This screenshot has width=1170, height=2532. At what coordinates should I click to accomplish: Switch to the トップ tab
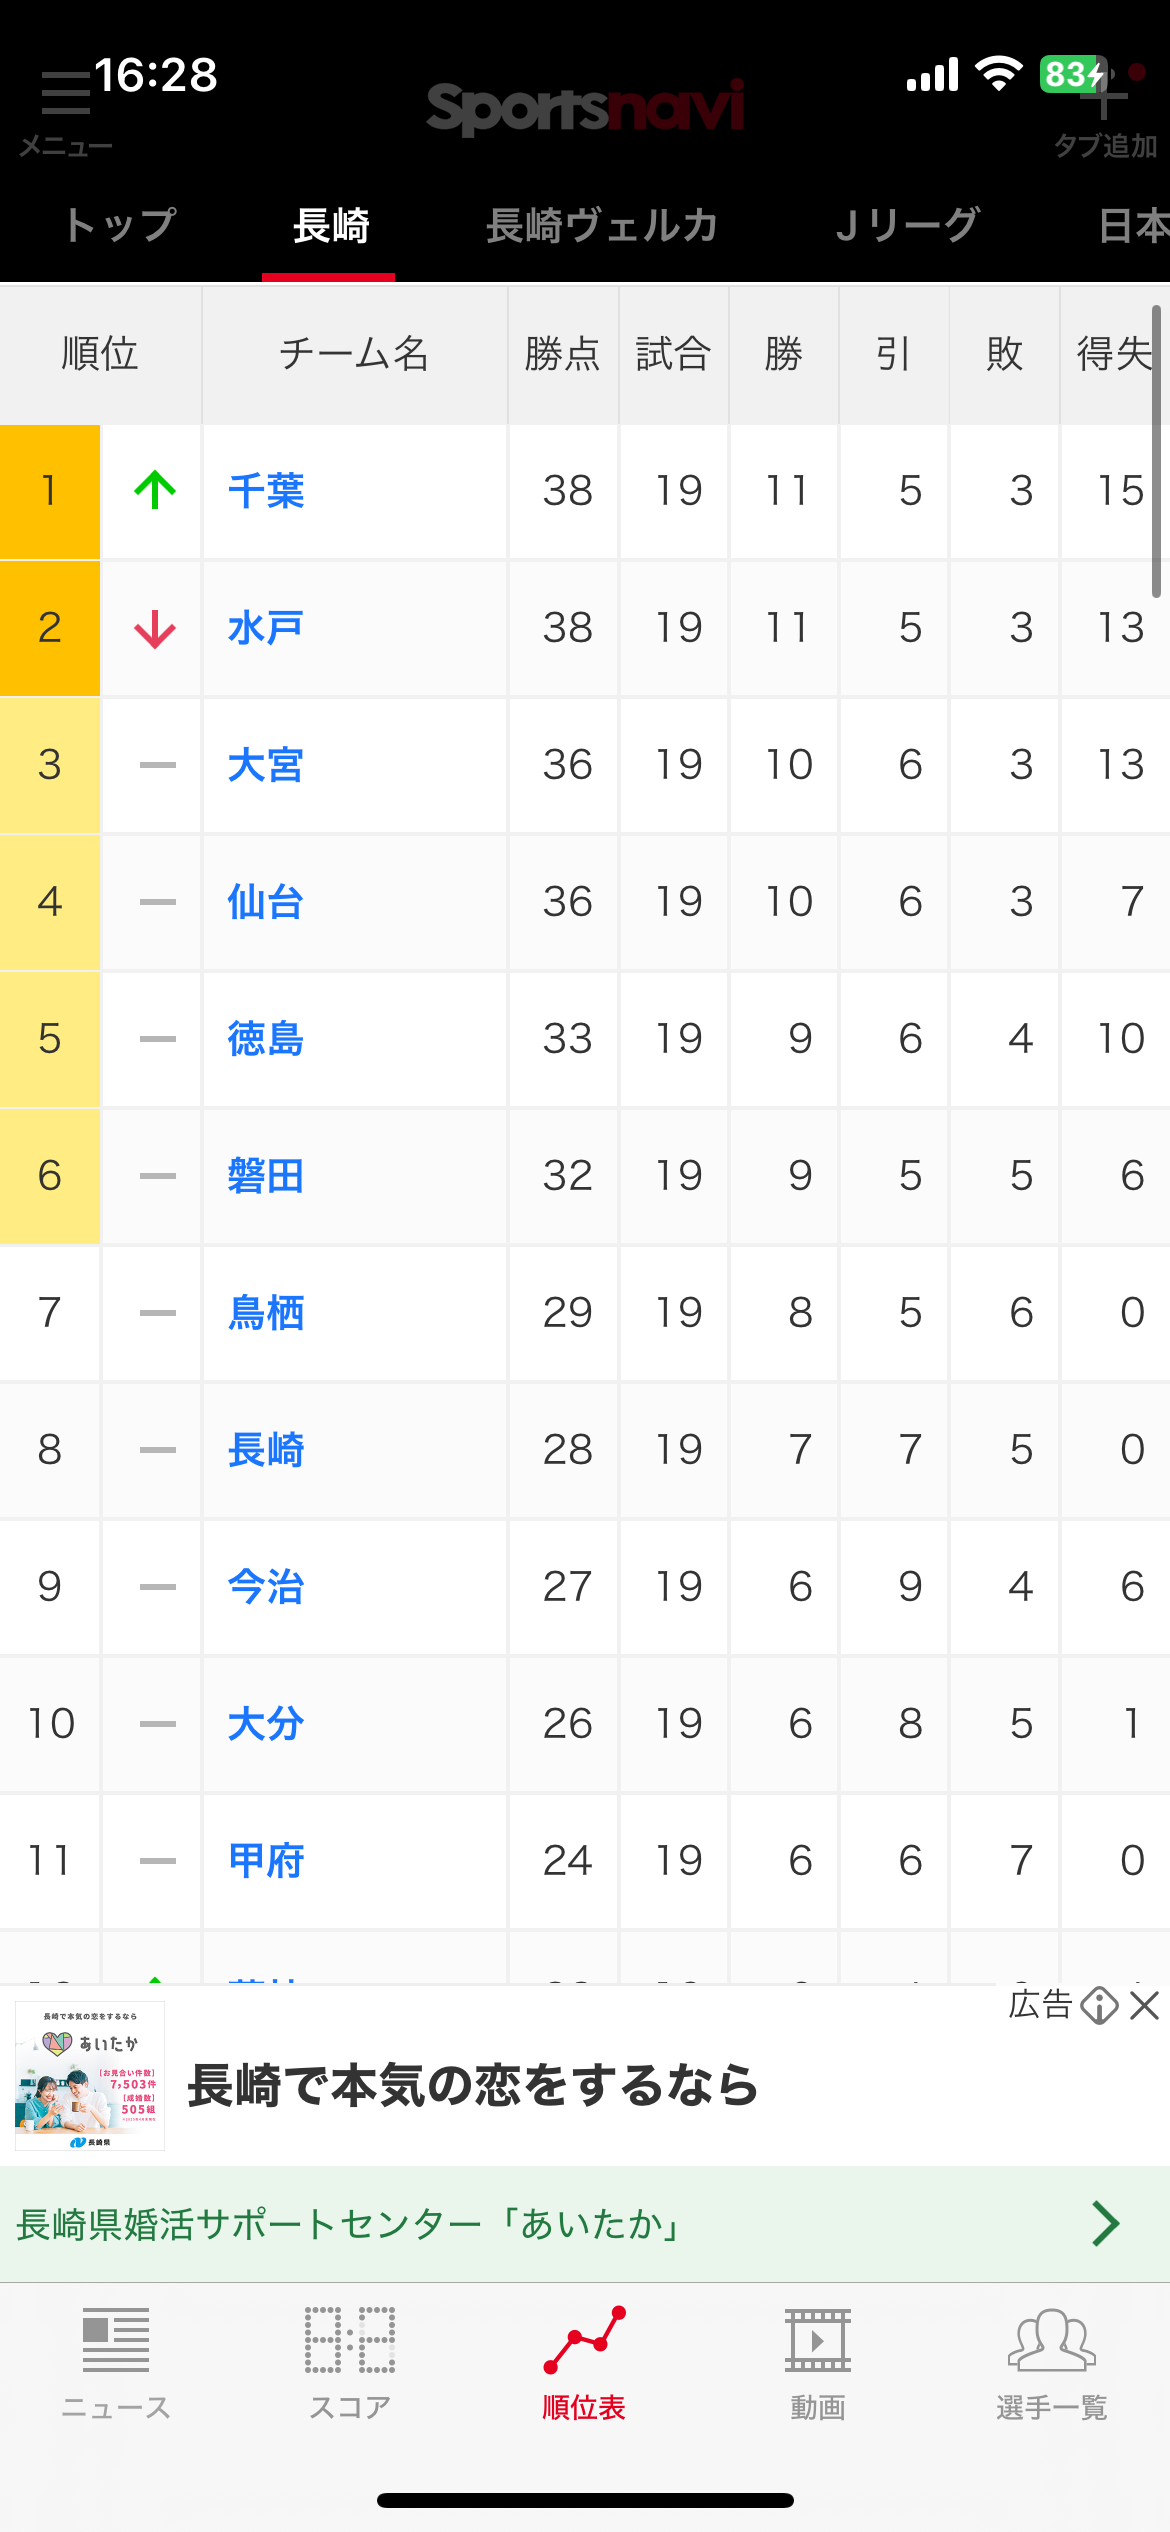pyautogui.click(x=119, y=226)
